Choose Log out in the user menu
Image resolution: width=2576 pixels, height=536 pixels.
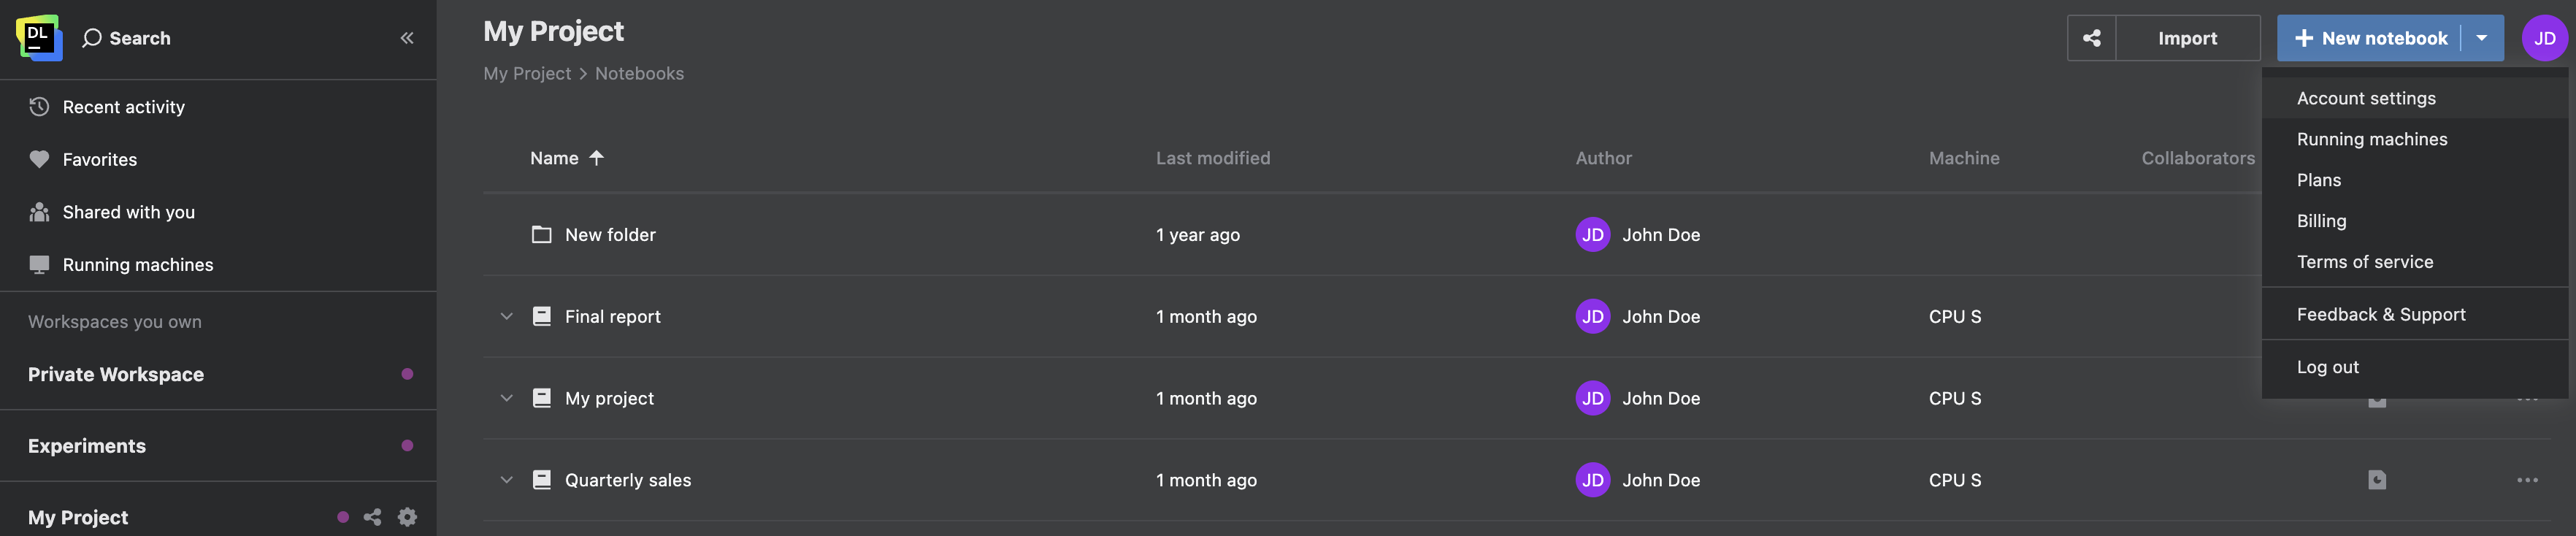click(2327, 367)
